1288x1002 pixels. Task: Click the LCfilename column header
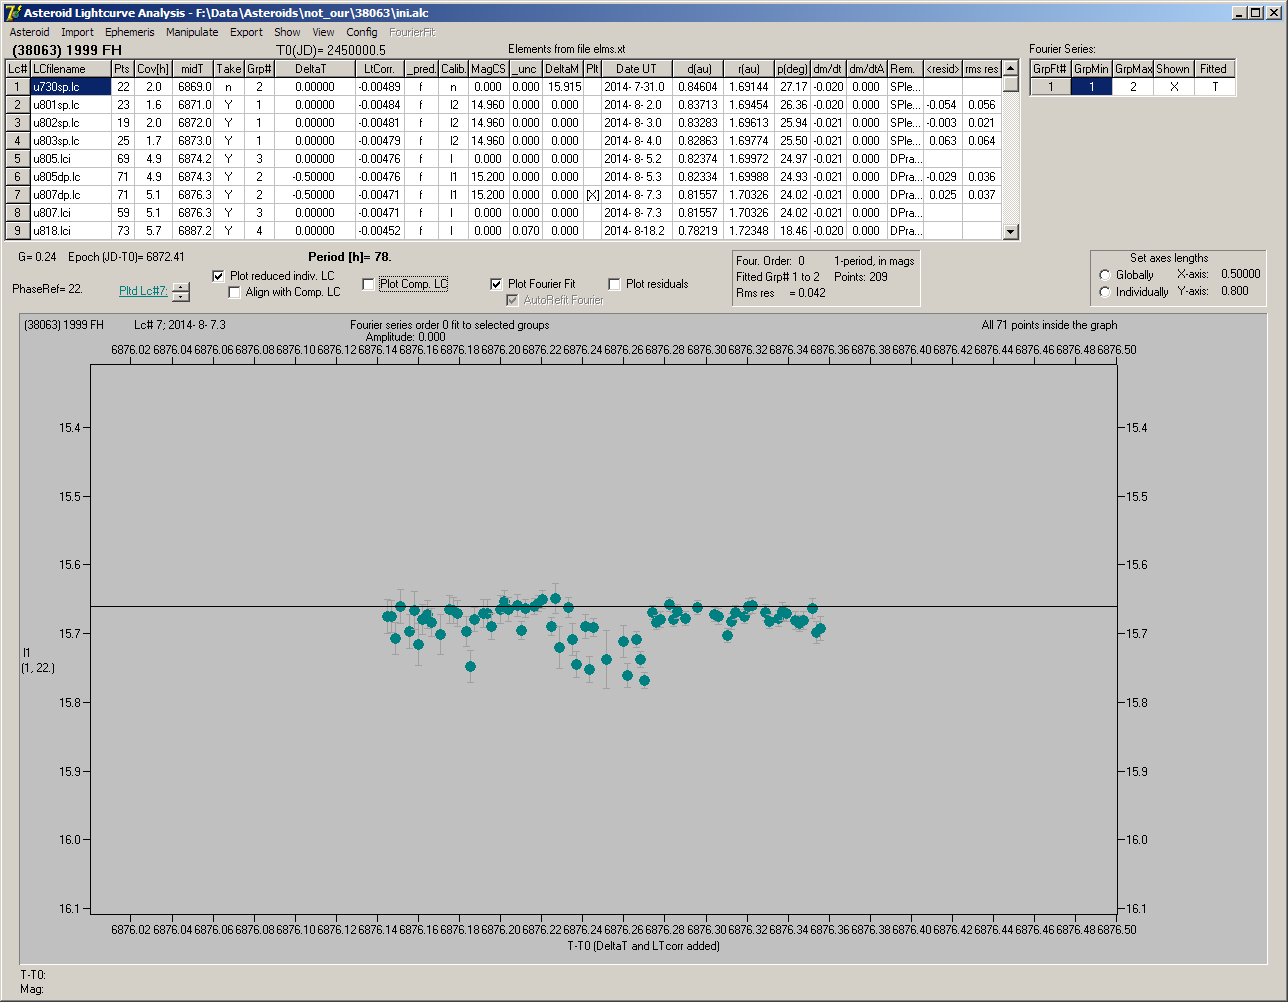tap(70, 69)
